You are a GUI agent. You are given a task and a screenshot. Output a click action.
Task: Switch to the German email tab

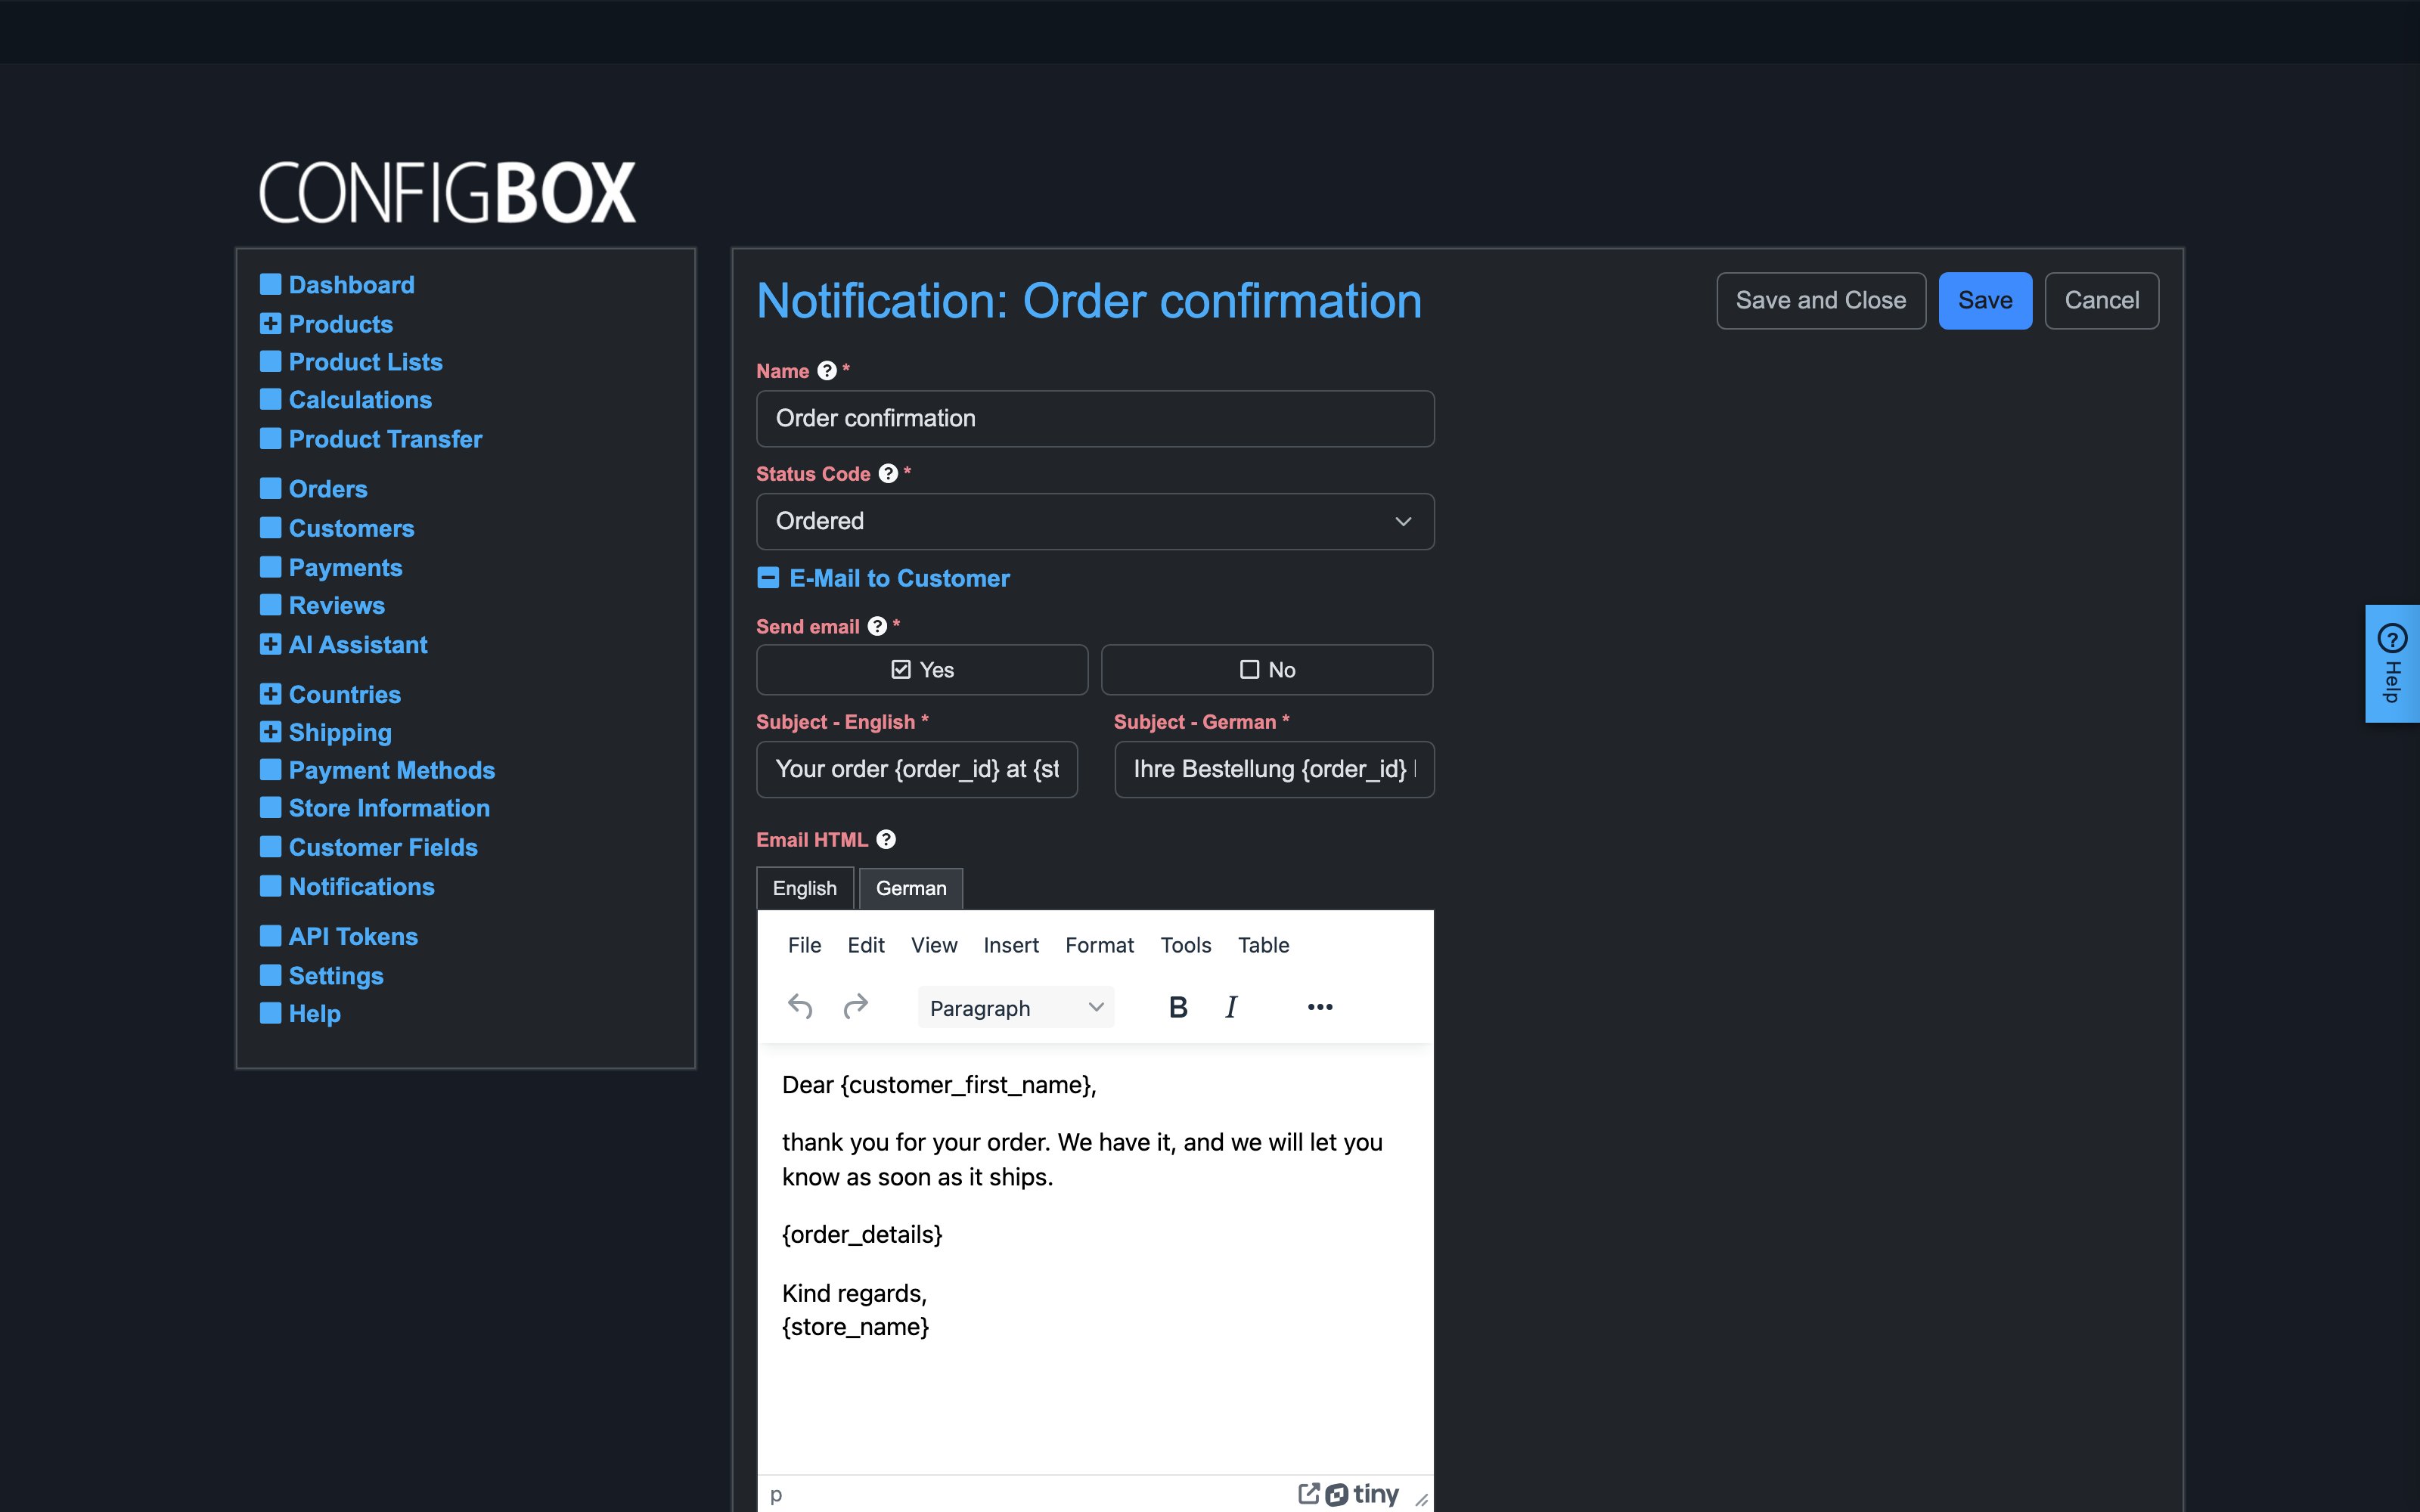point(911,888)
